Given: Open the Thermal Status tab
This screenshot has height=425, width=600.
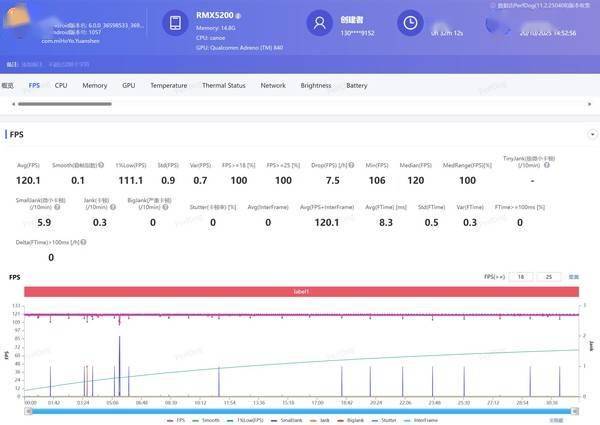Looking at the screenshot, I should coord(223,86).
